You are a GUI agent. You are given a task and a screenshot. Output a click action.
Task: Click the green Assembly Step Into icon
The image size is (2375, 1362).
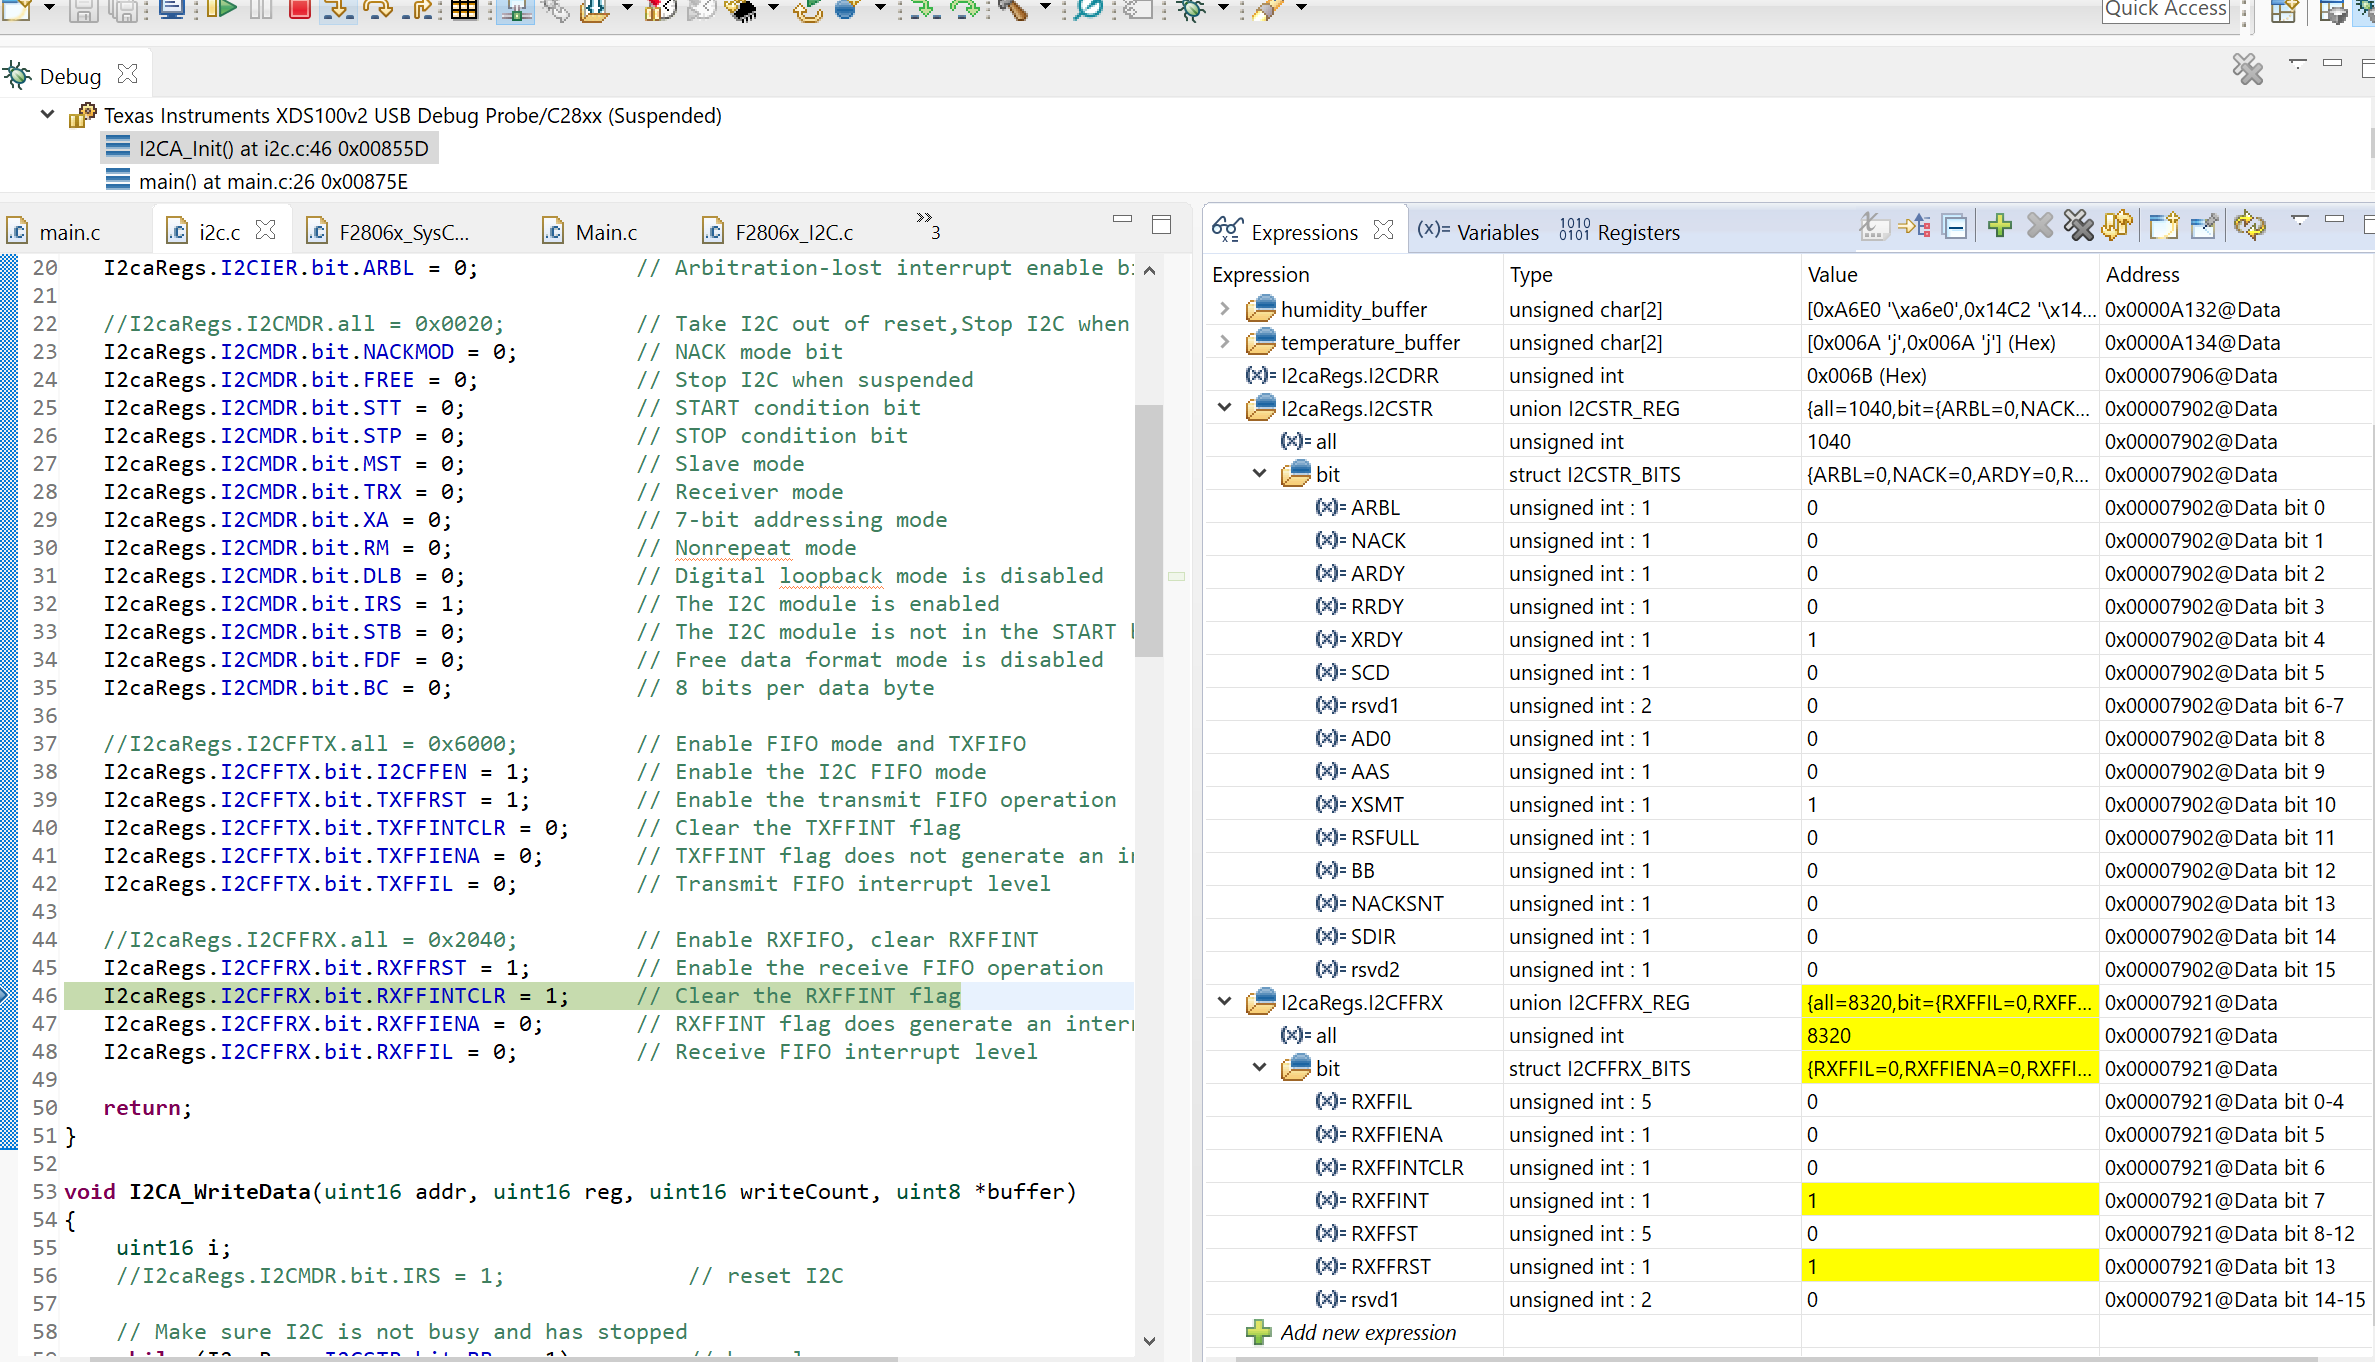pos(924,9)
